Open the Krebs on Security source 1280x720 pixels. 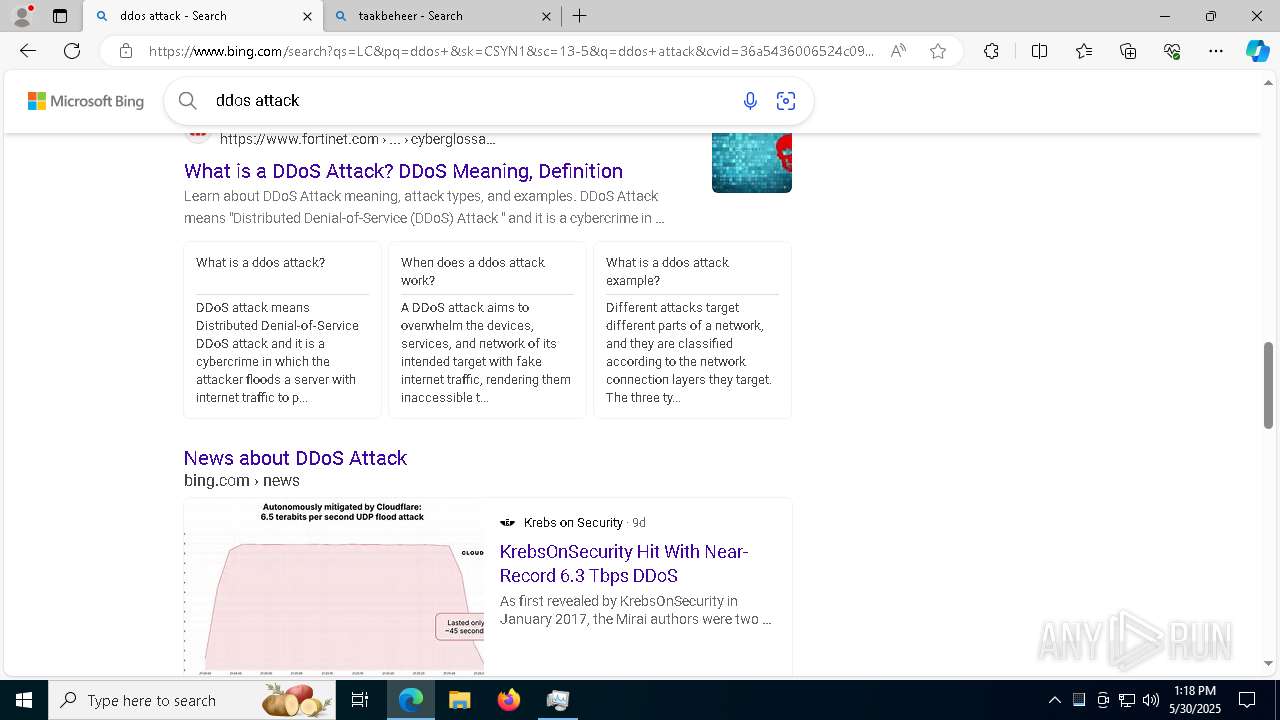click(573, 523)
